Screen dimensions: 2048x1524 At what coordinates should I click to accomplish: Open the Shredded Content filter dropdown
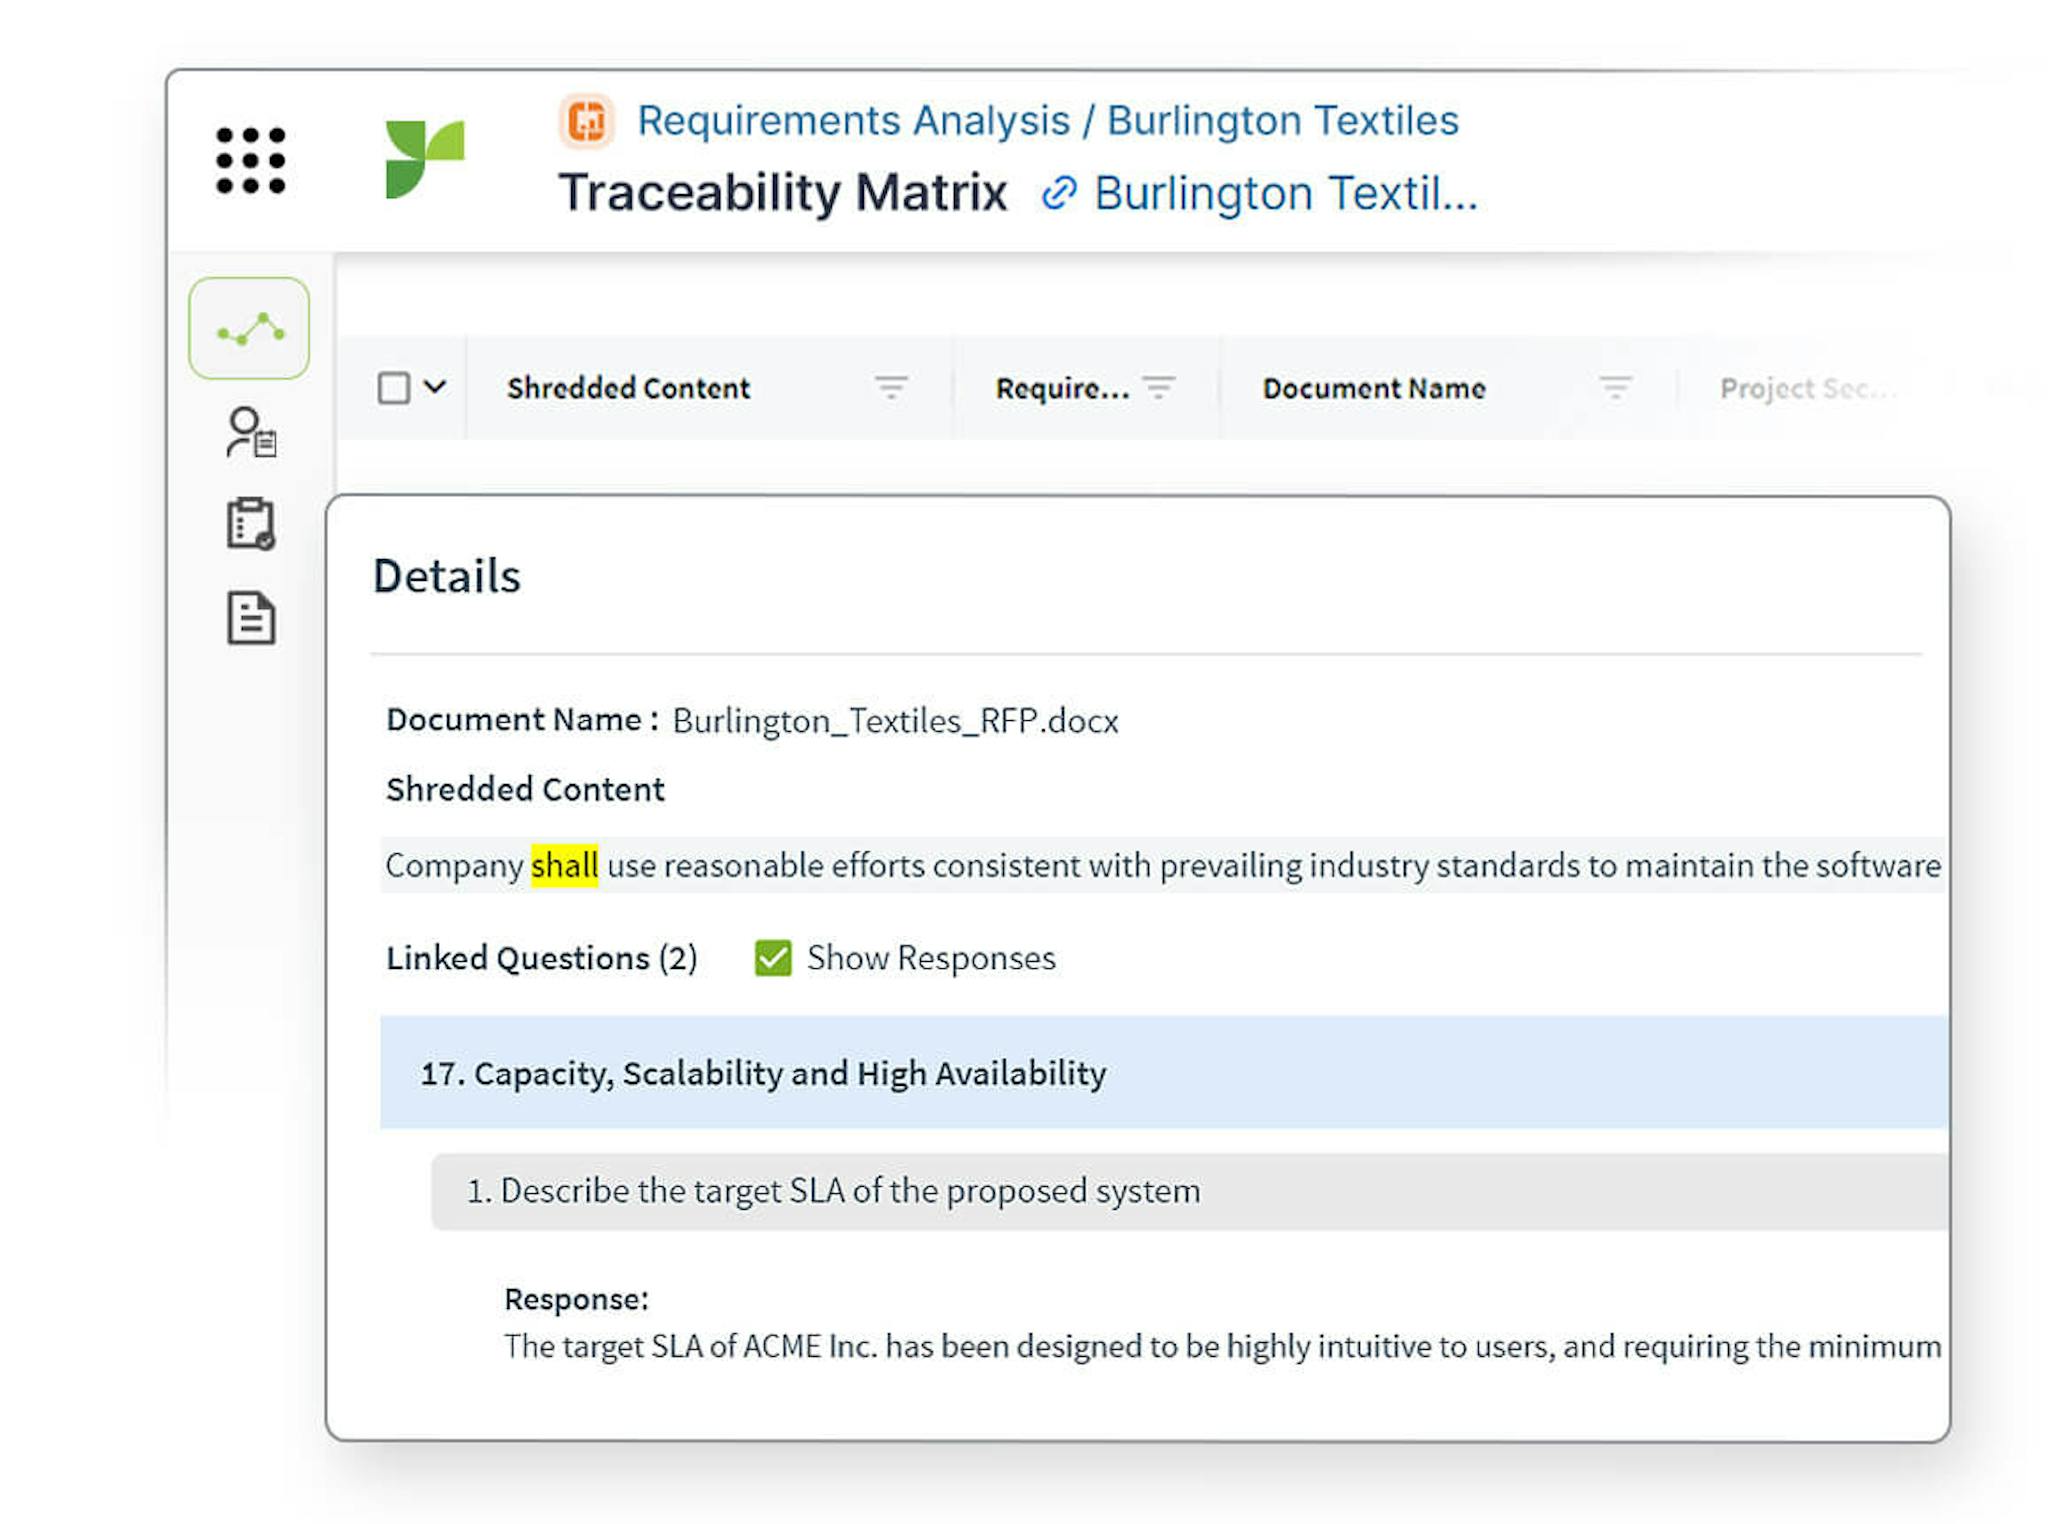(x=891, y=384)
